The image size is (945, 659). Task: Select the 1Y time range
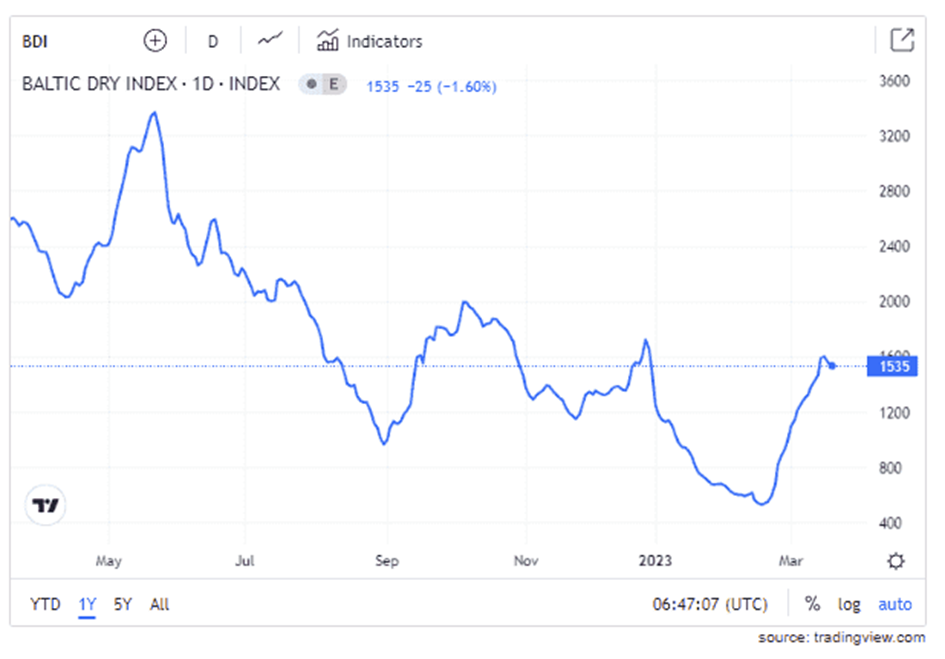pyautogui.click(x=87, y=604)
